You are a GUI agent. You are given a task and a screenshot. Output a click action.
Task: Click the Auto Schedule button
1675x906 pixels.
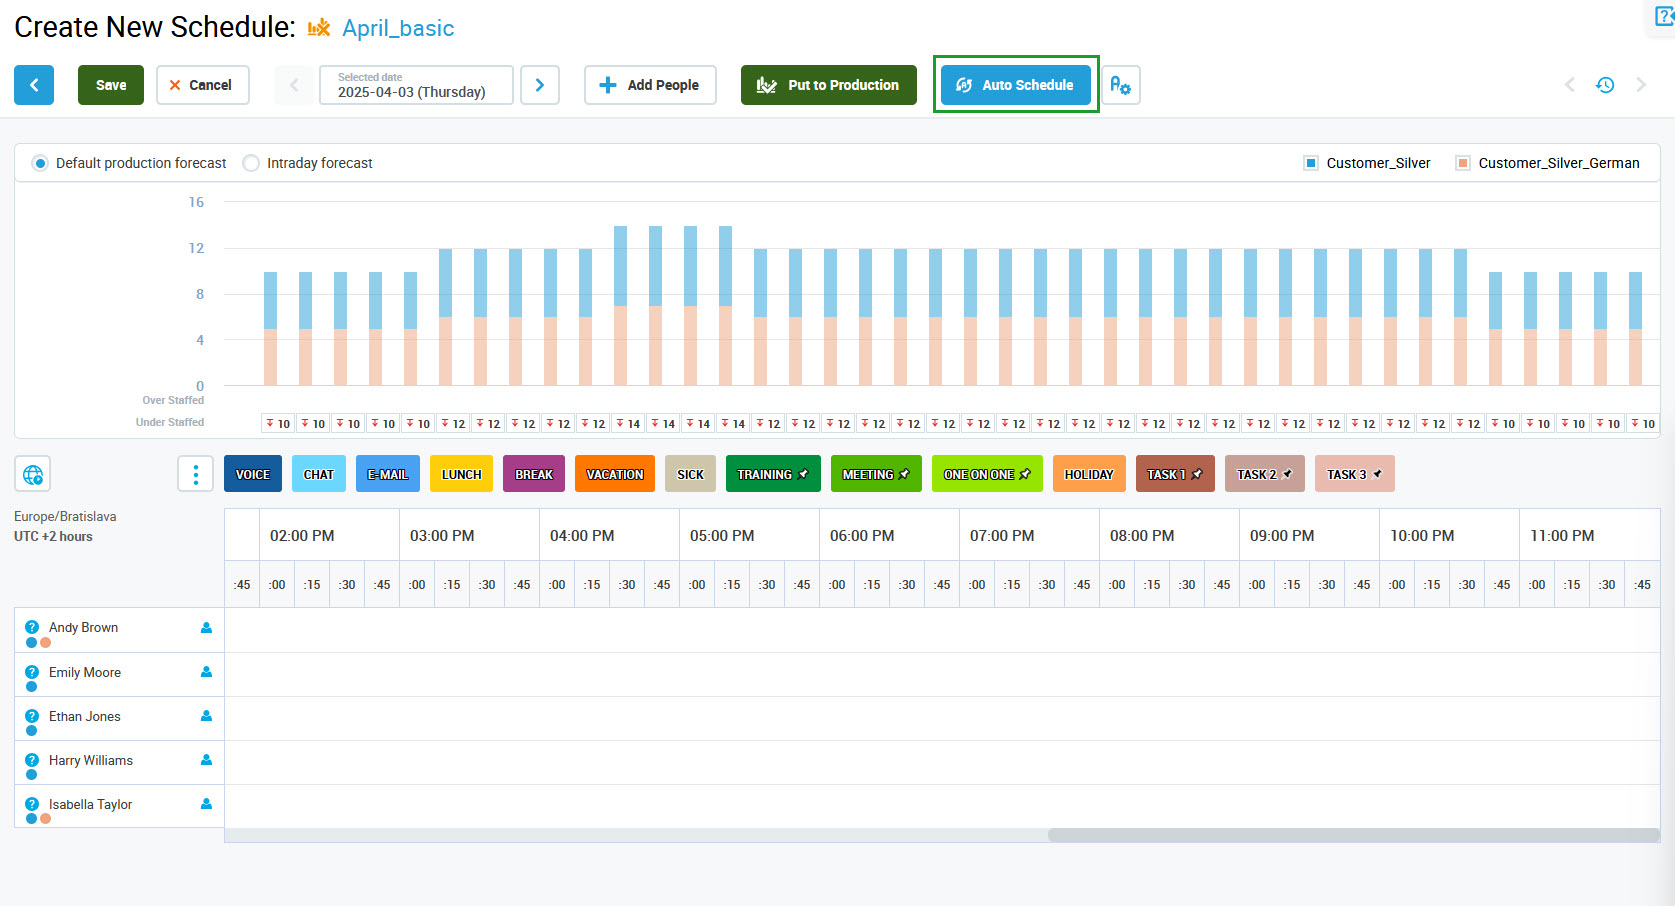(x=1016, y=85)
